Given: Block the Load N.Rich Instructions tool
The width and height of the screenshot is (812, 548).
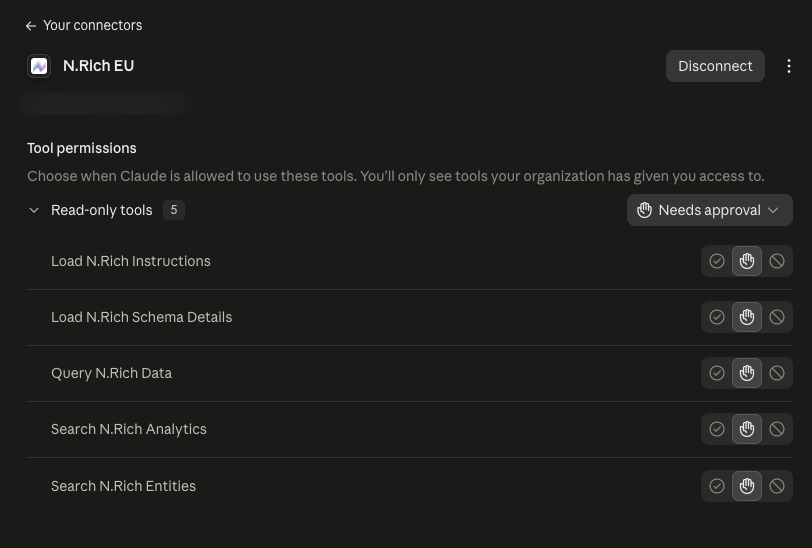Looking at the screenshot, I should [777, 261].
